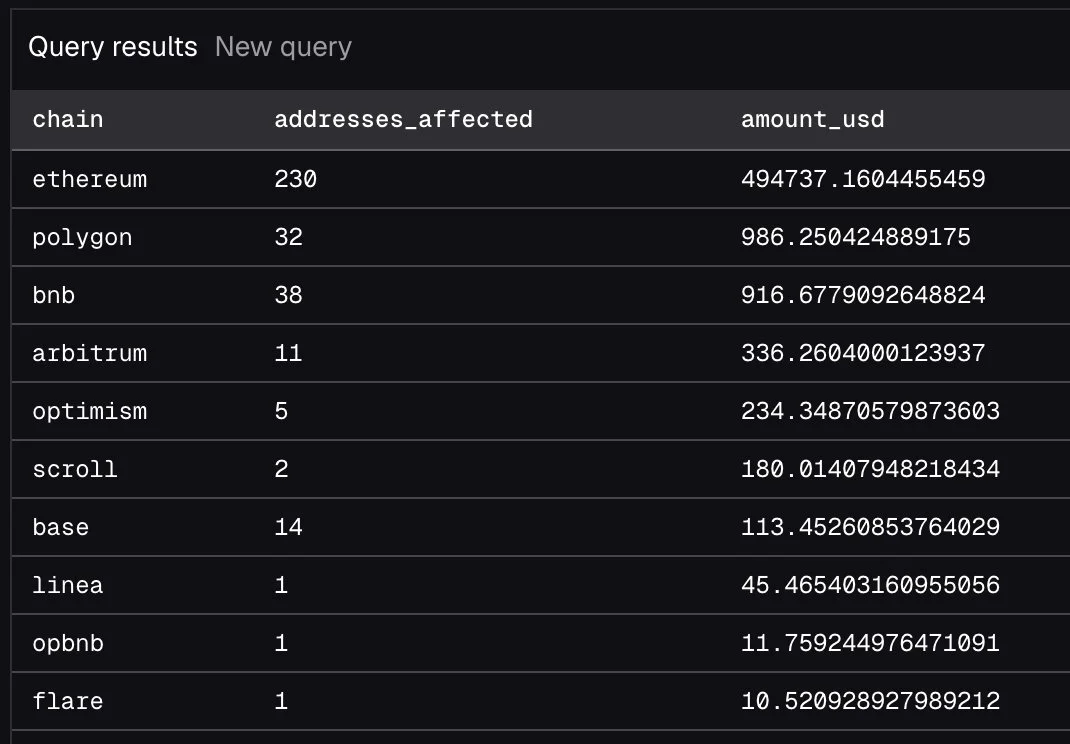This screenshot has height=744, width=1070.
Task: Select amount 494737.1604455459 in ethereum row
Action: click(863, 179)
